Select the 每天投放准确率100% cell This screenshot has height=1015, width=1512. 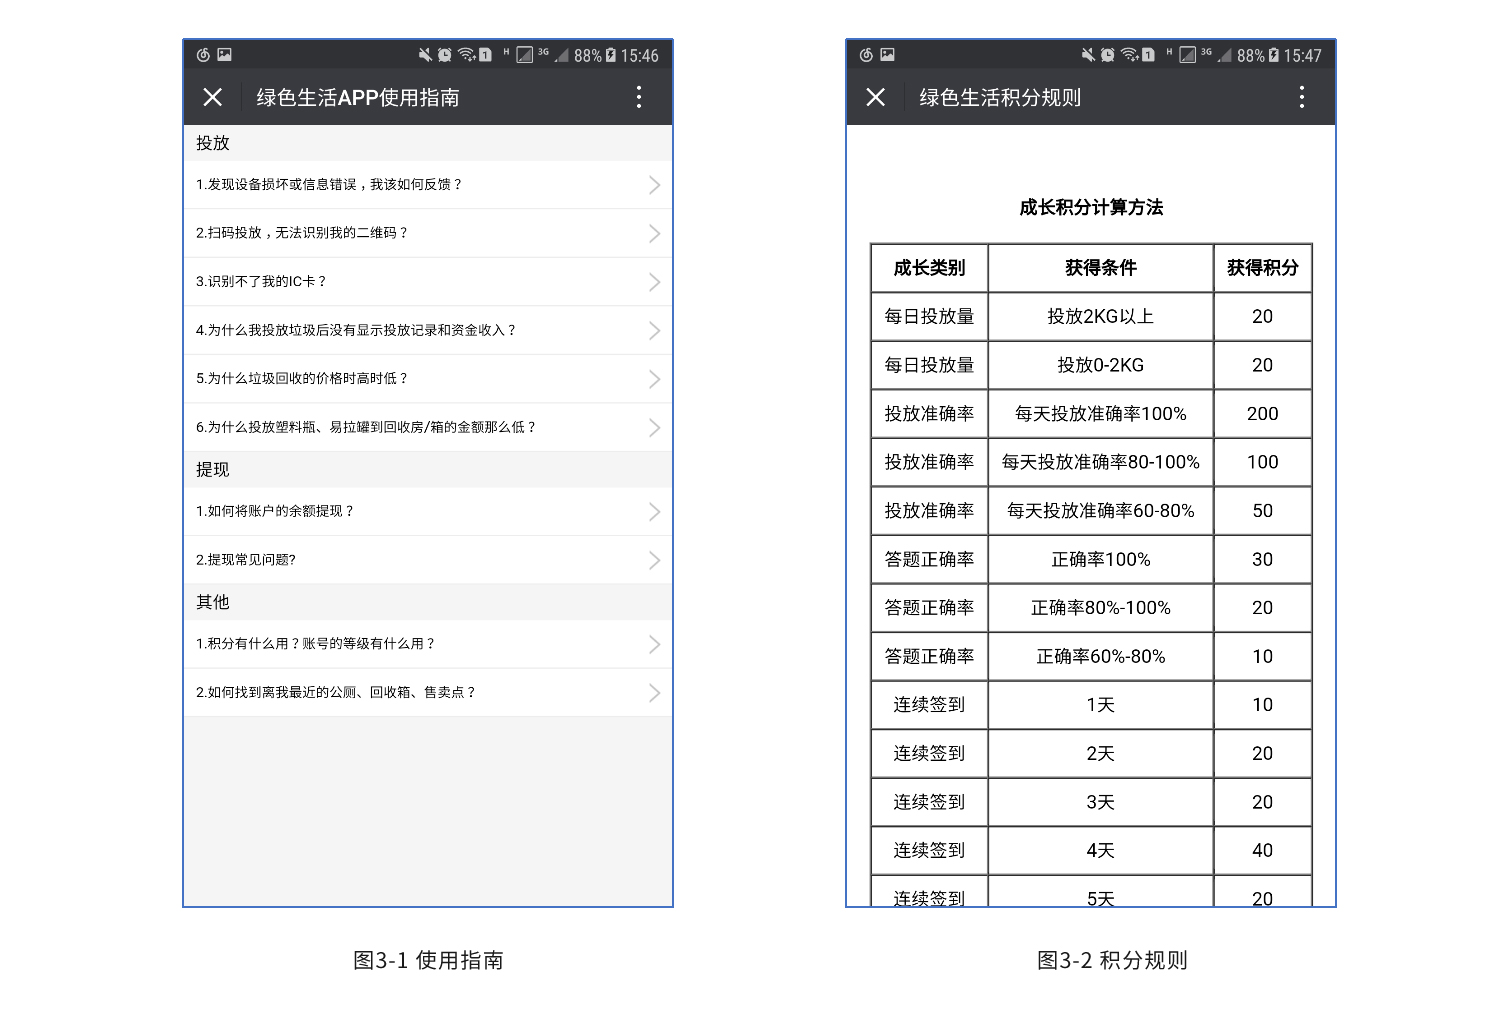tap(1101, 413)
